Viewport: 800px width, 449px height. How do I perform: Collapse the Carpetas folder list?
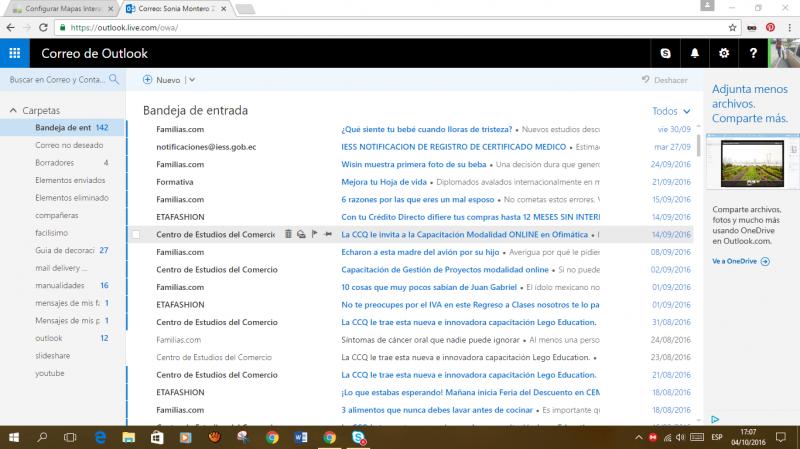13,110
